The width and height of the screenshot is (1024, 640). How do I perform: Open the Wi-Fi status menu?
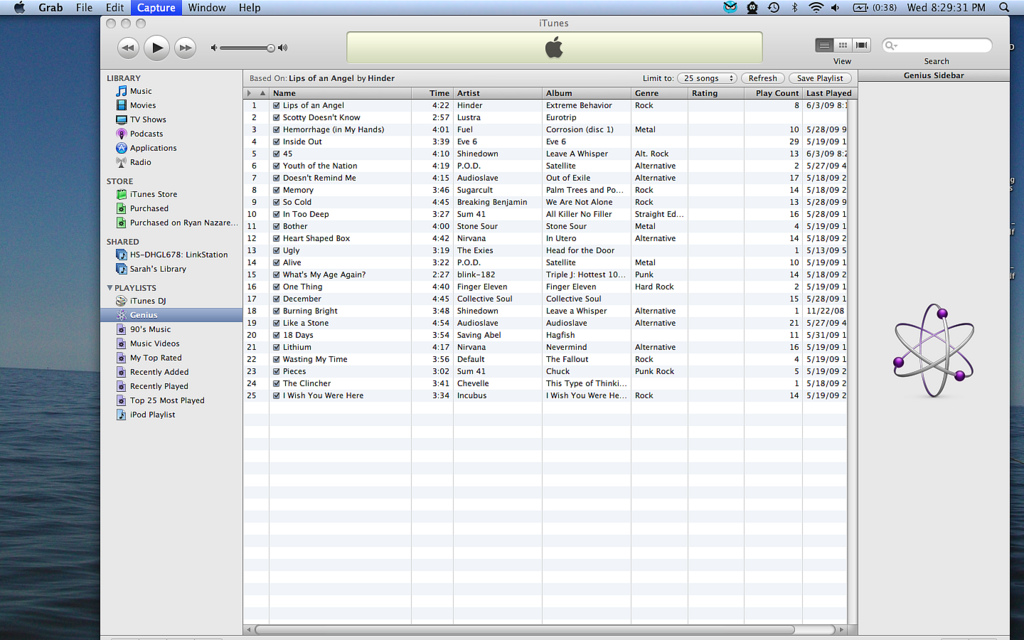[x=816, y=8]
